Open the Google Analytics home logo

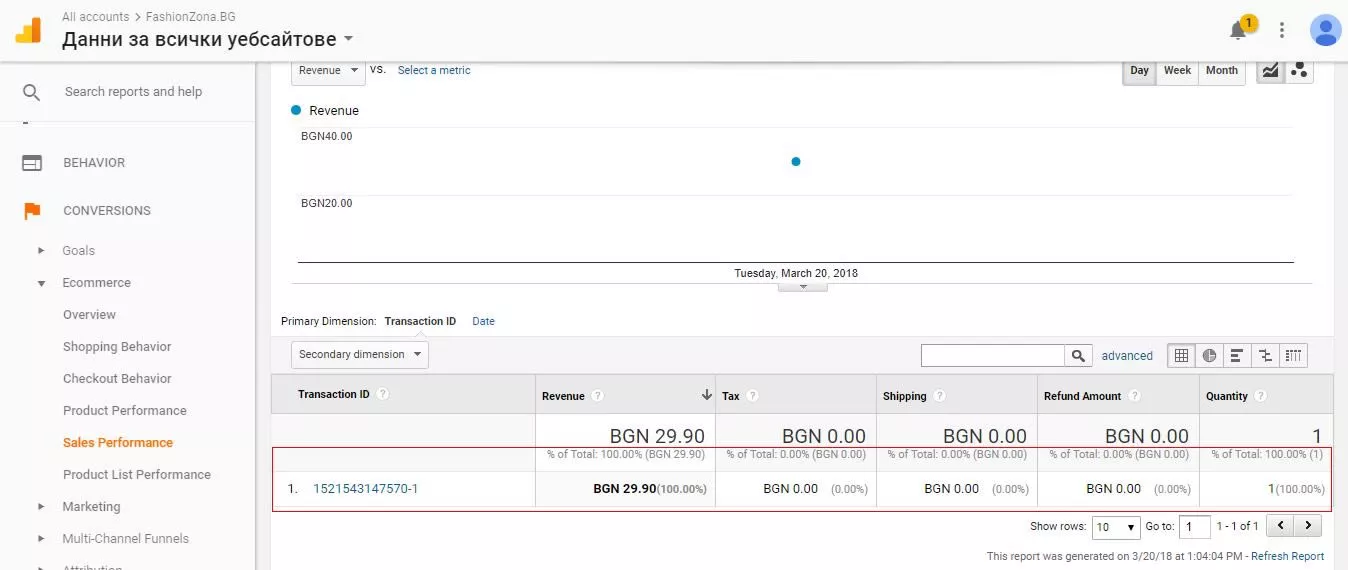coord(29,29)
